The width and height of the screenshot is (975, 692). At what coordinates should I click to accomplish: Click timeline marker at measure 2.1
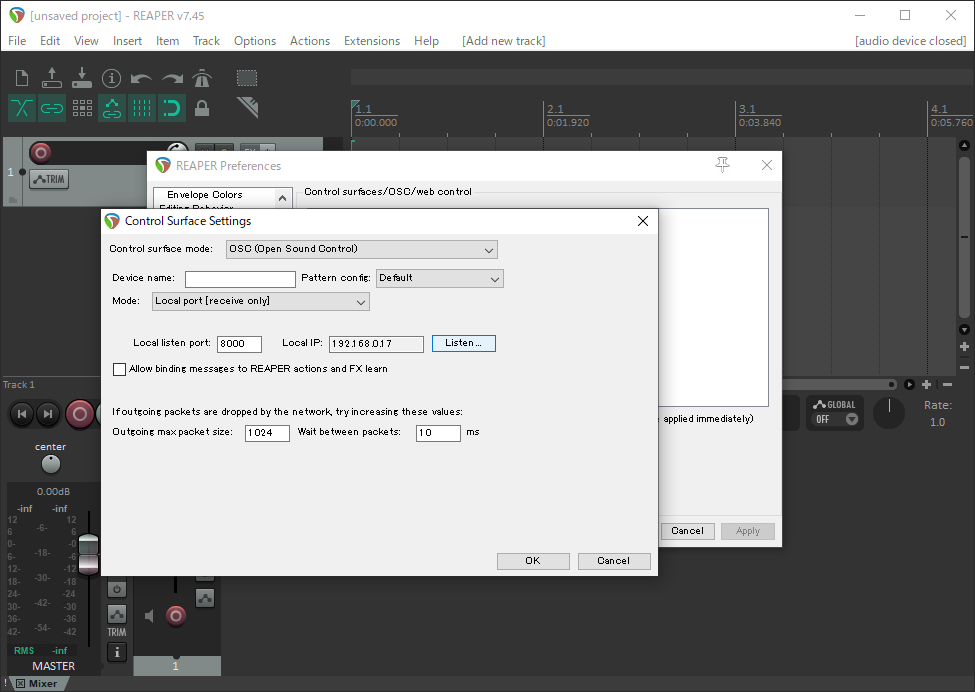[x=555, y=109]
